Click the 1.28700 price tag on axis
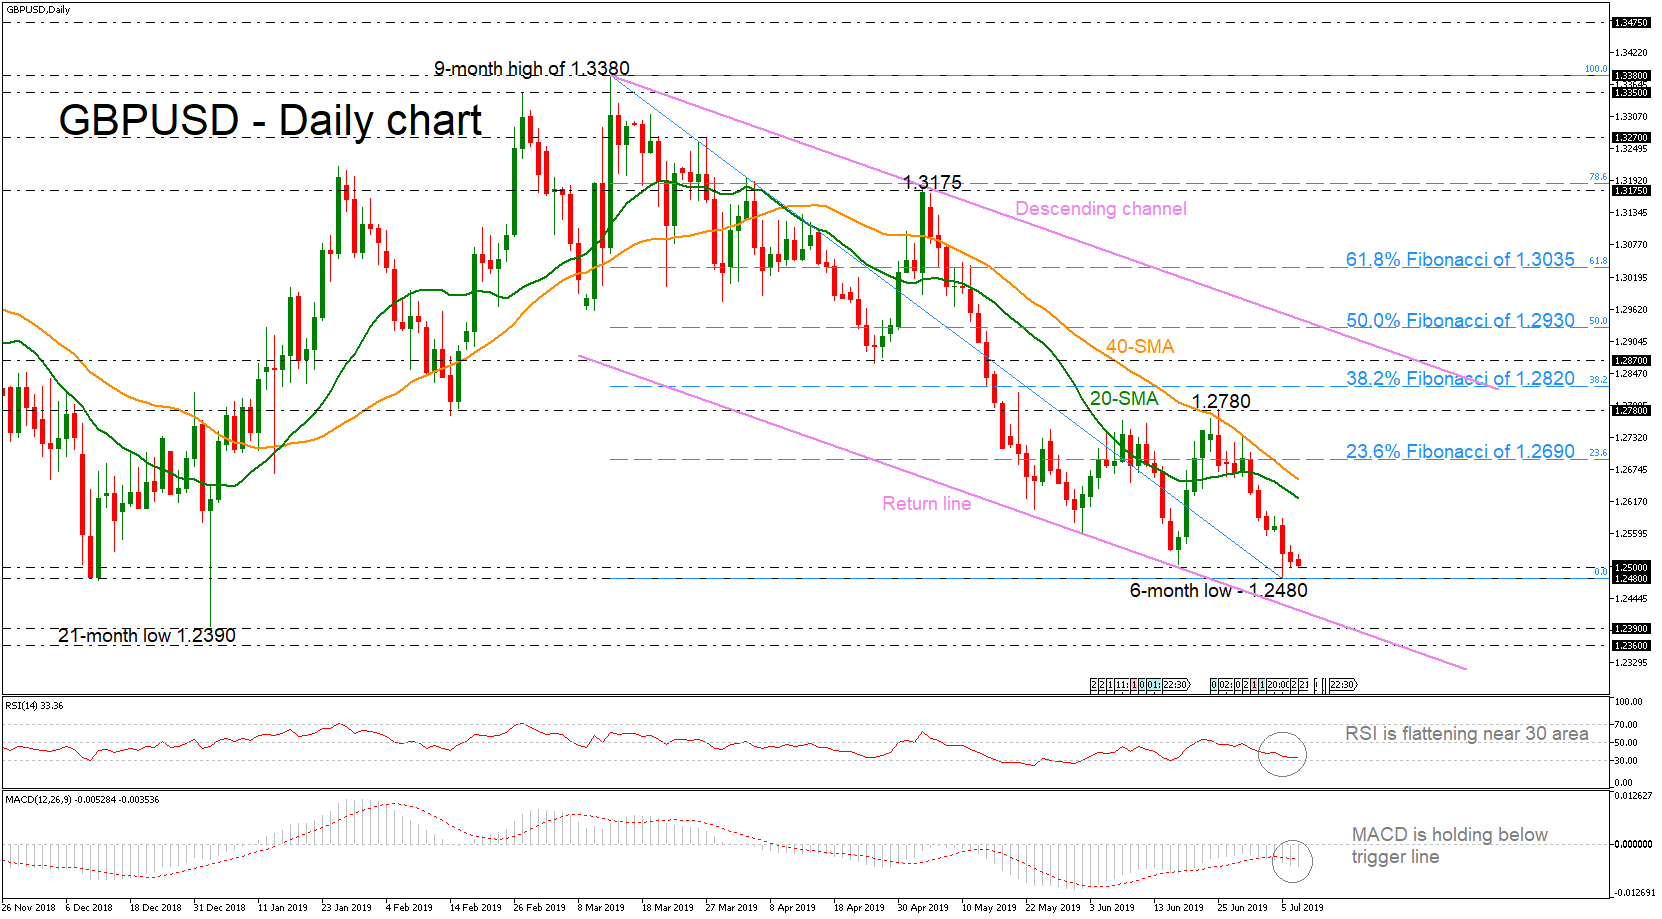This screenshot has width=1662, height=919. point(1631,360)
